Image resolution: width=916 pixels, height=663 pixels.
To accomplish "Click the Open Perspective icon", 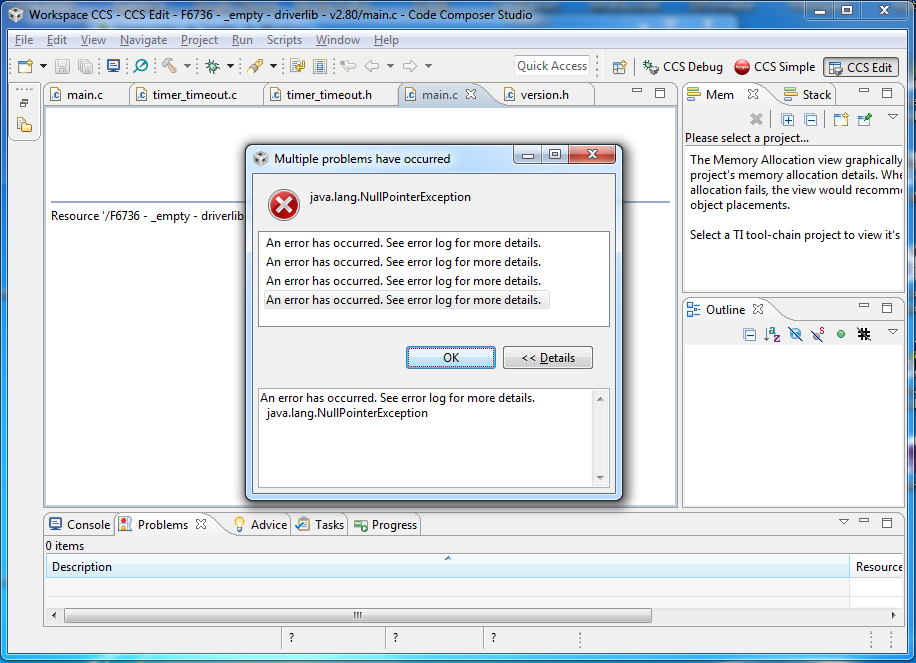I will [x=620, y=67].
